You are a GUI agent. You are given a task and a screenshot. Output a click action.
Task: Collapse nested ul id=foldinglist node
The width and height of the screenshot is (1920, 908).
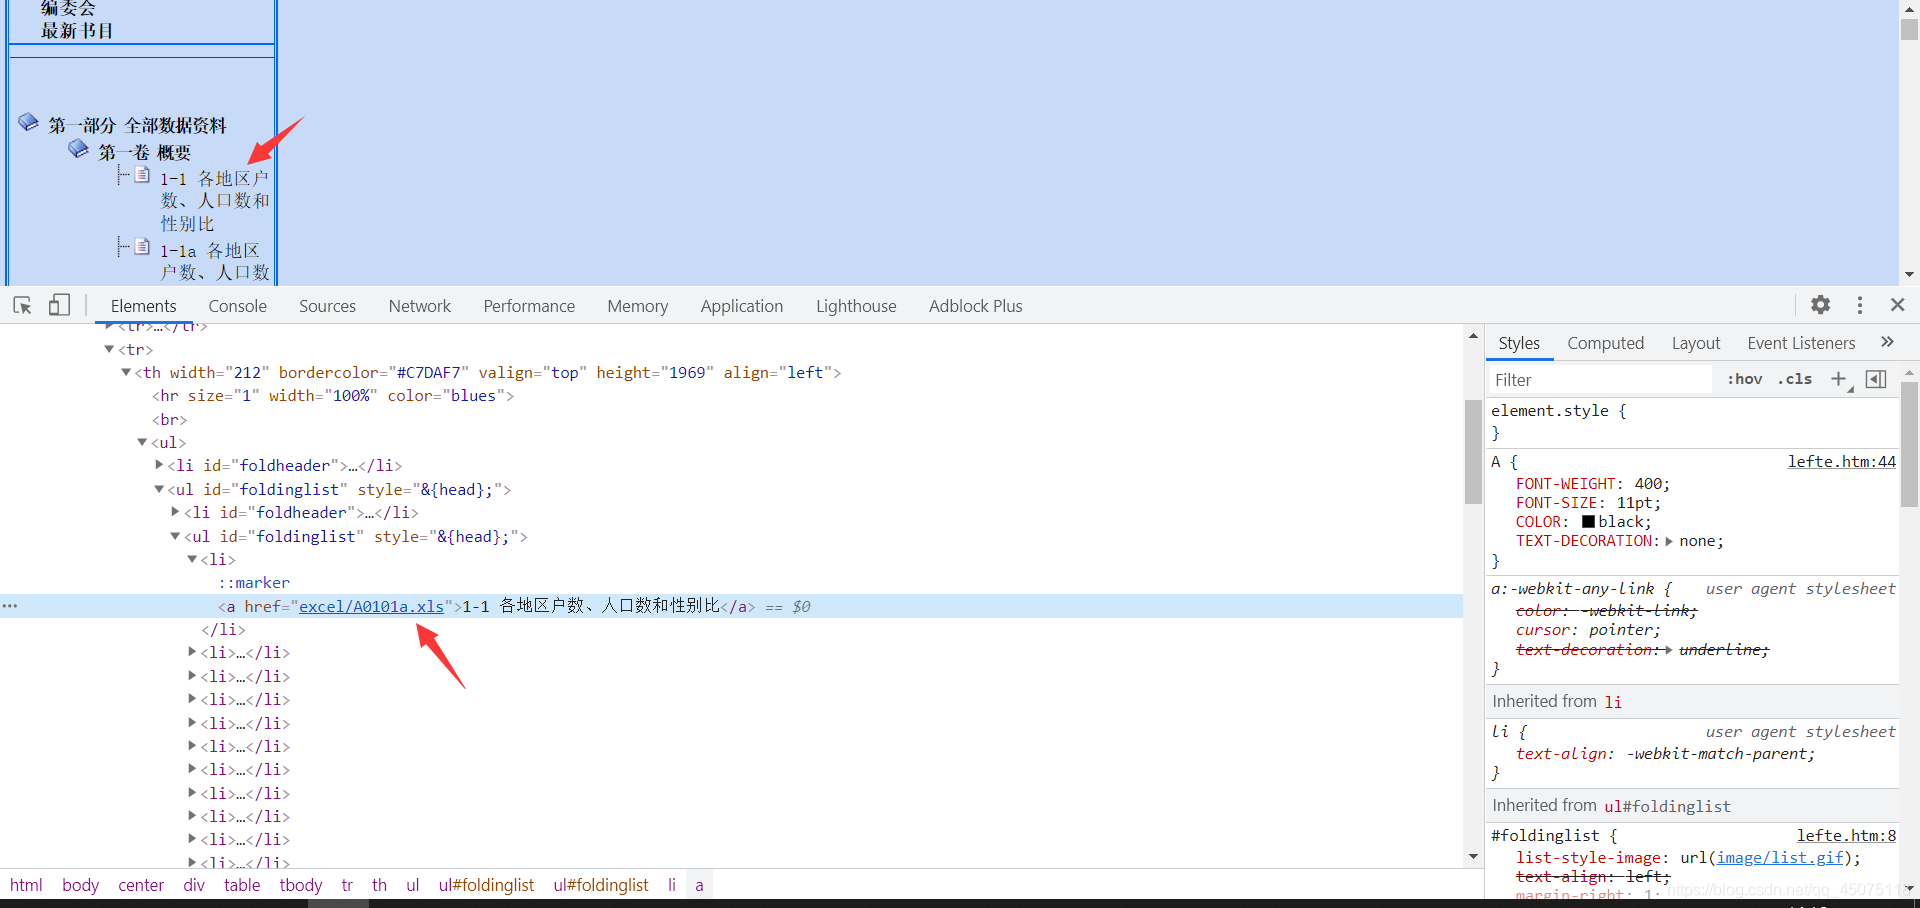176,536
